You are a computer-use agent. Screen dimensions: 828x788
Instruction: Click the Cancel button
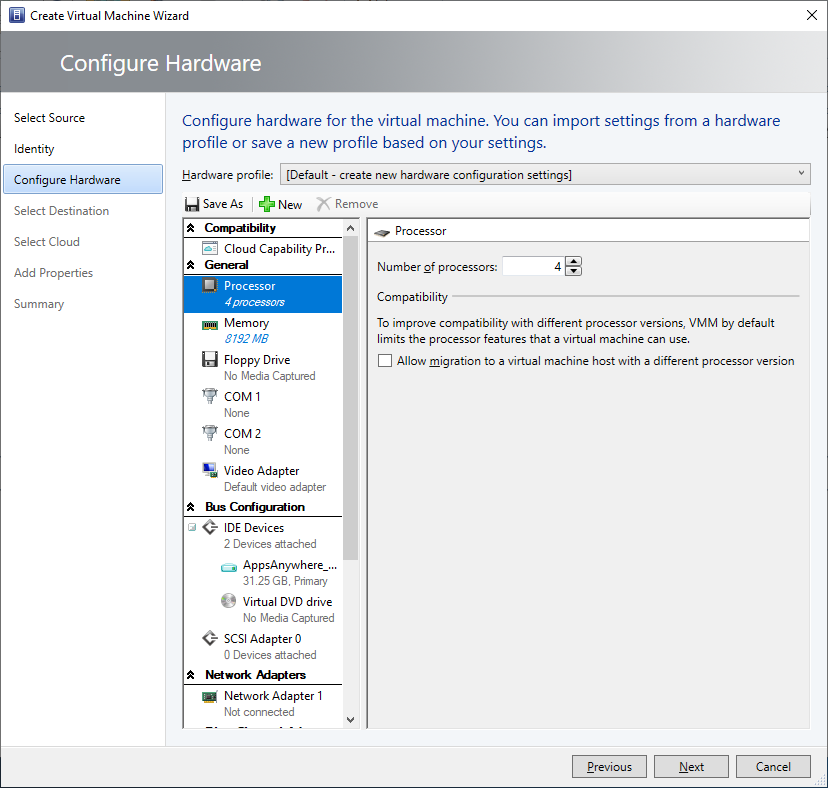click(x=773, y=767)
